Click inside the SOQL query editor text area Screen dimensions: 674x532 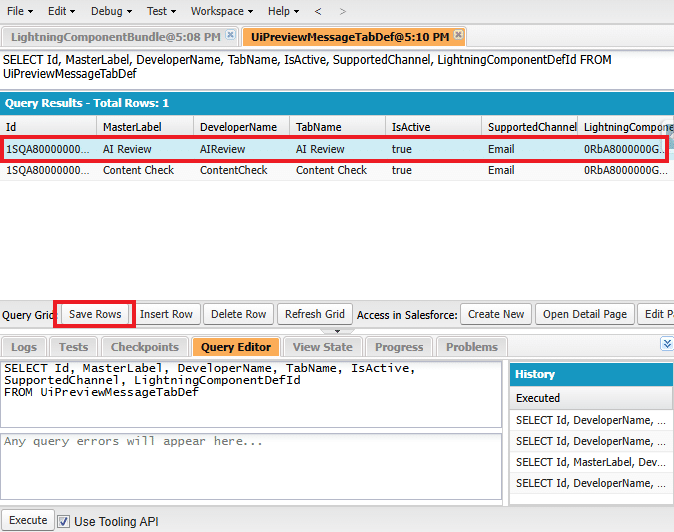coord(251,394)
